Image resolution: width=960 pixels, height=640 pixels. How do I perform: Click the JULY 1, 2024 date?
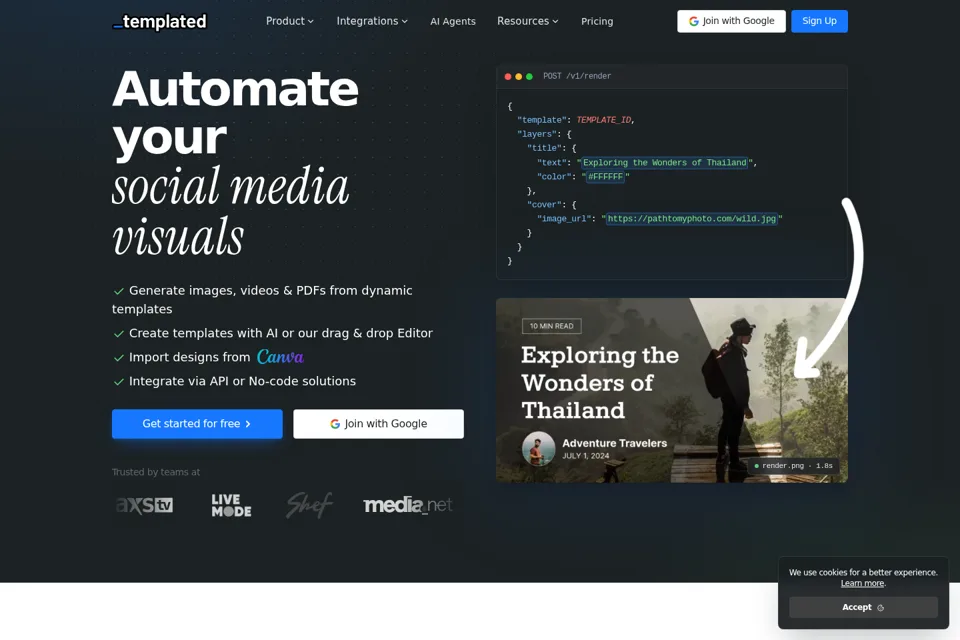[x=585, y=456]
